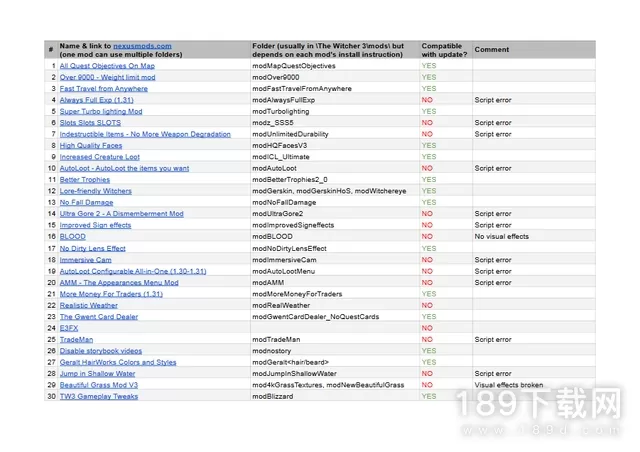Open No Dirty Lens Effect link

tap(92, 248)
